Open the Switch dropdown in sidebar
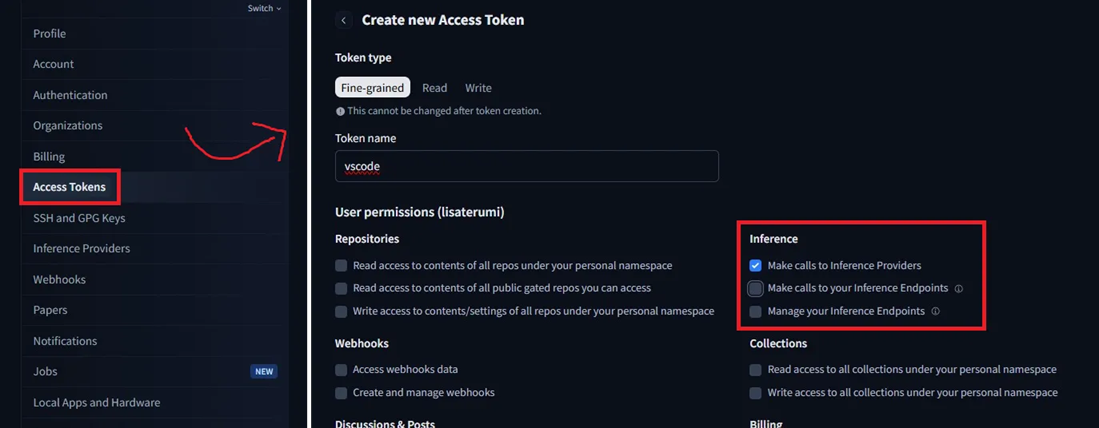The height and width of the screenshot is (428, 1099). [x=264, y=8]
